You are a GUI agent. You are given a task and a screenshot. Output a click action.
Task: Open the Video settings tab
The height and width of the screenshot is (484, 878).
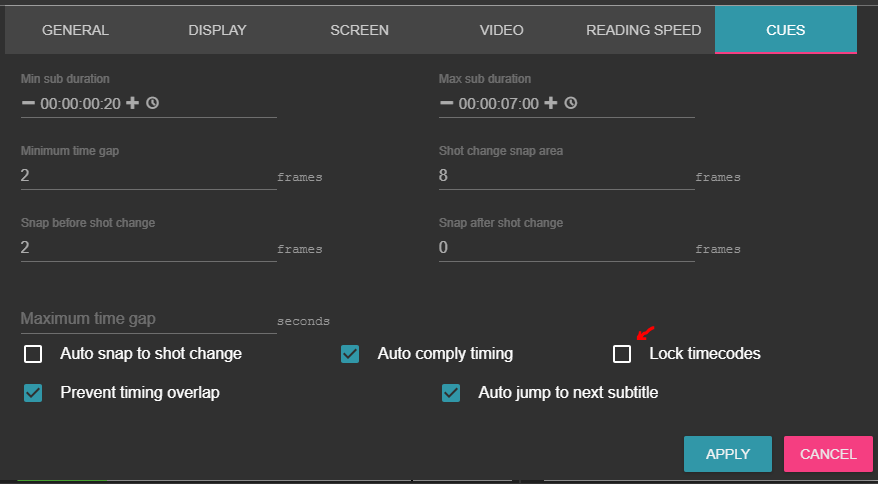pyautogui.click(x=501, y=30)
